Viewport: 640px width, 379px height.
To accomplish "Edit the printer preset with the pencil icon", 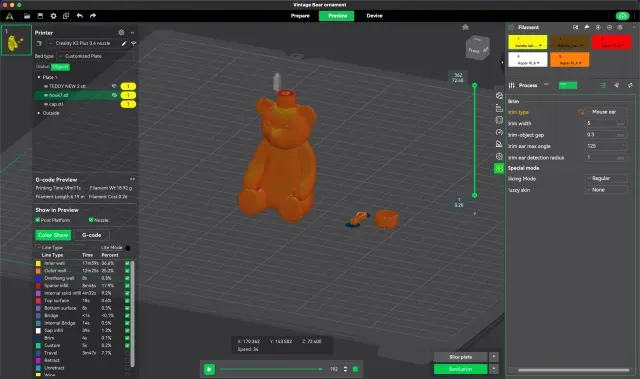I will click(124, 43).
